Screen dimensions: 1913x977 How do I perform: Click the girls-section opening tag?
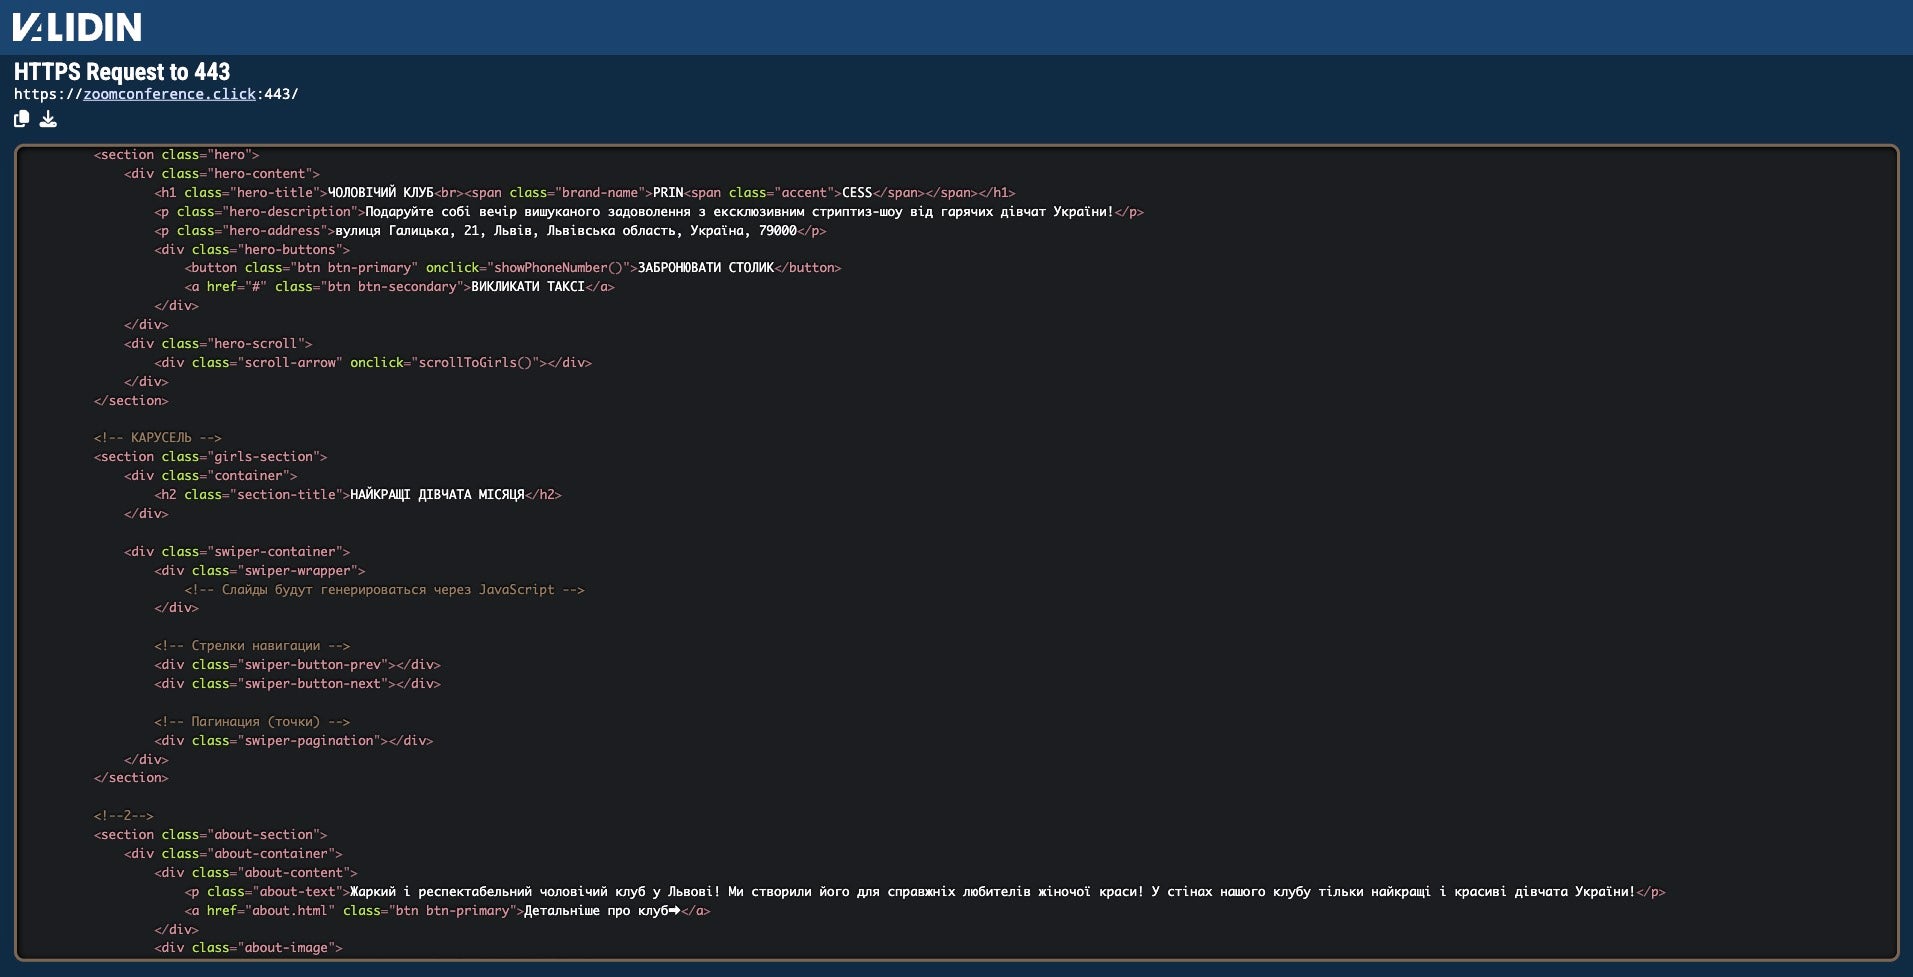[x=210, y=457]
